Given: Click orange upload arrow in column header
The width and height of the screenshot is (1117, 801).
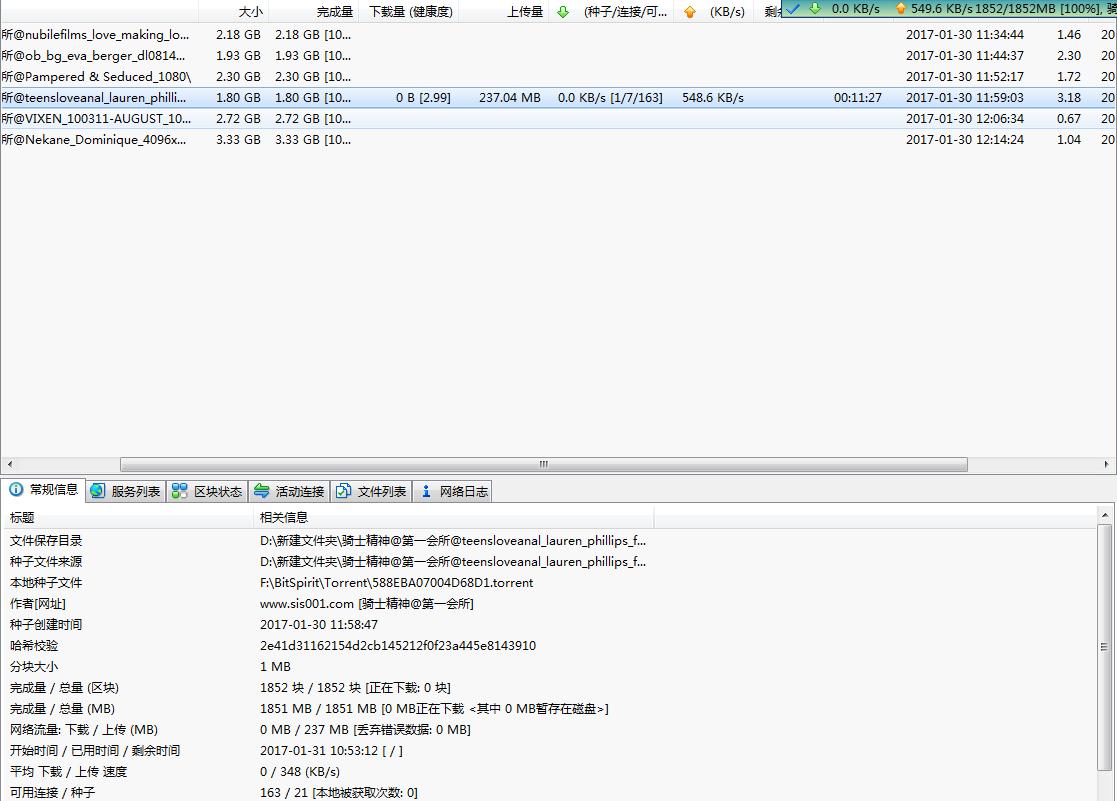Looking at the screenshot, I should [x=689, y=12].
